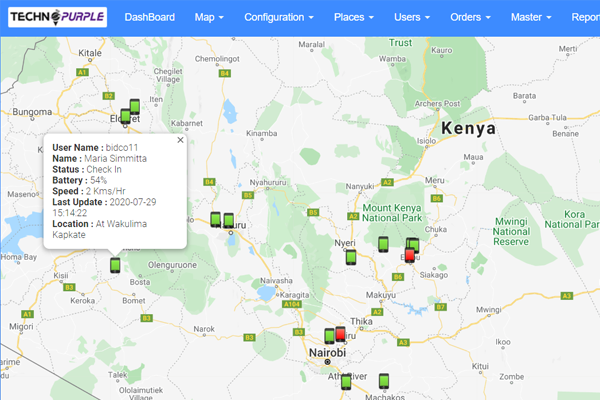Viewport: 600px width, 400px height.
Task: Expand the Master dropdown menu
Action: click(x=531, y=17)
